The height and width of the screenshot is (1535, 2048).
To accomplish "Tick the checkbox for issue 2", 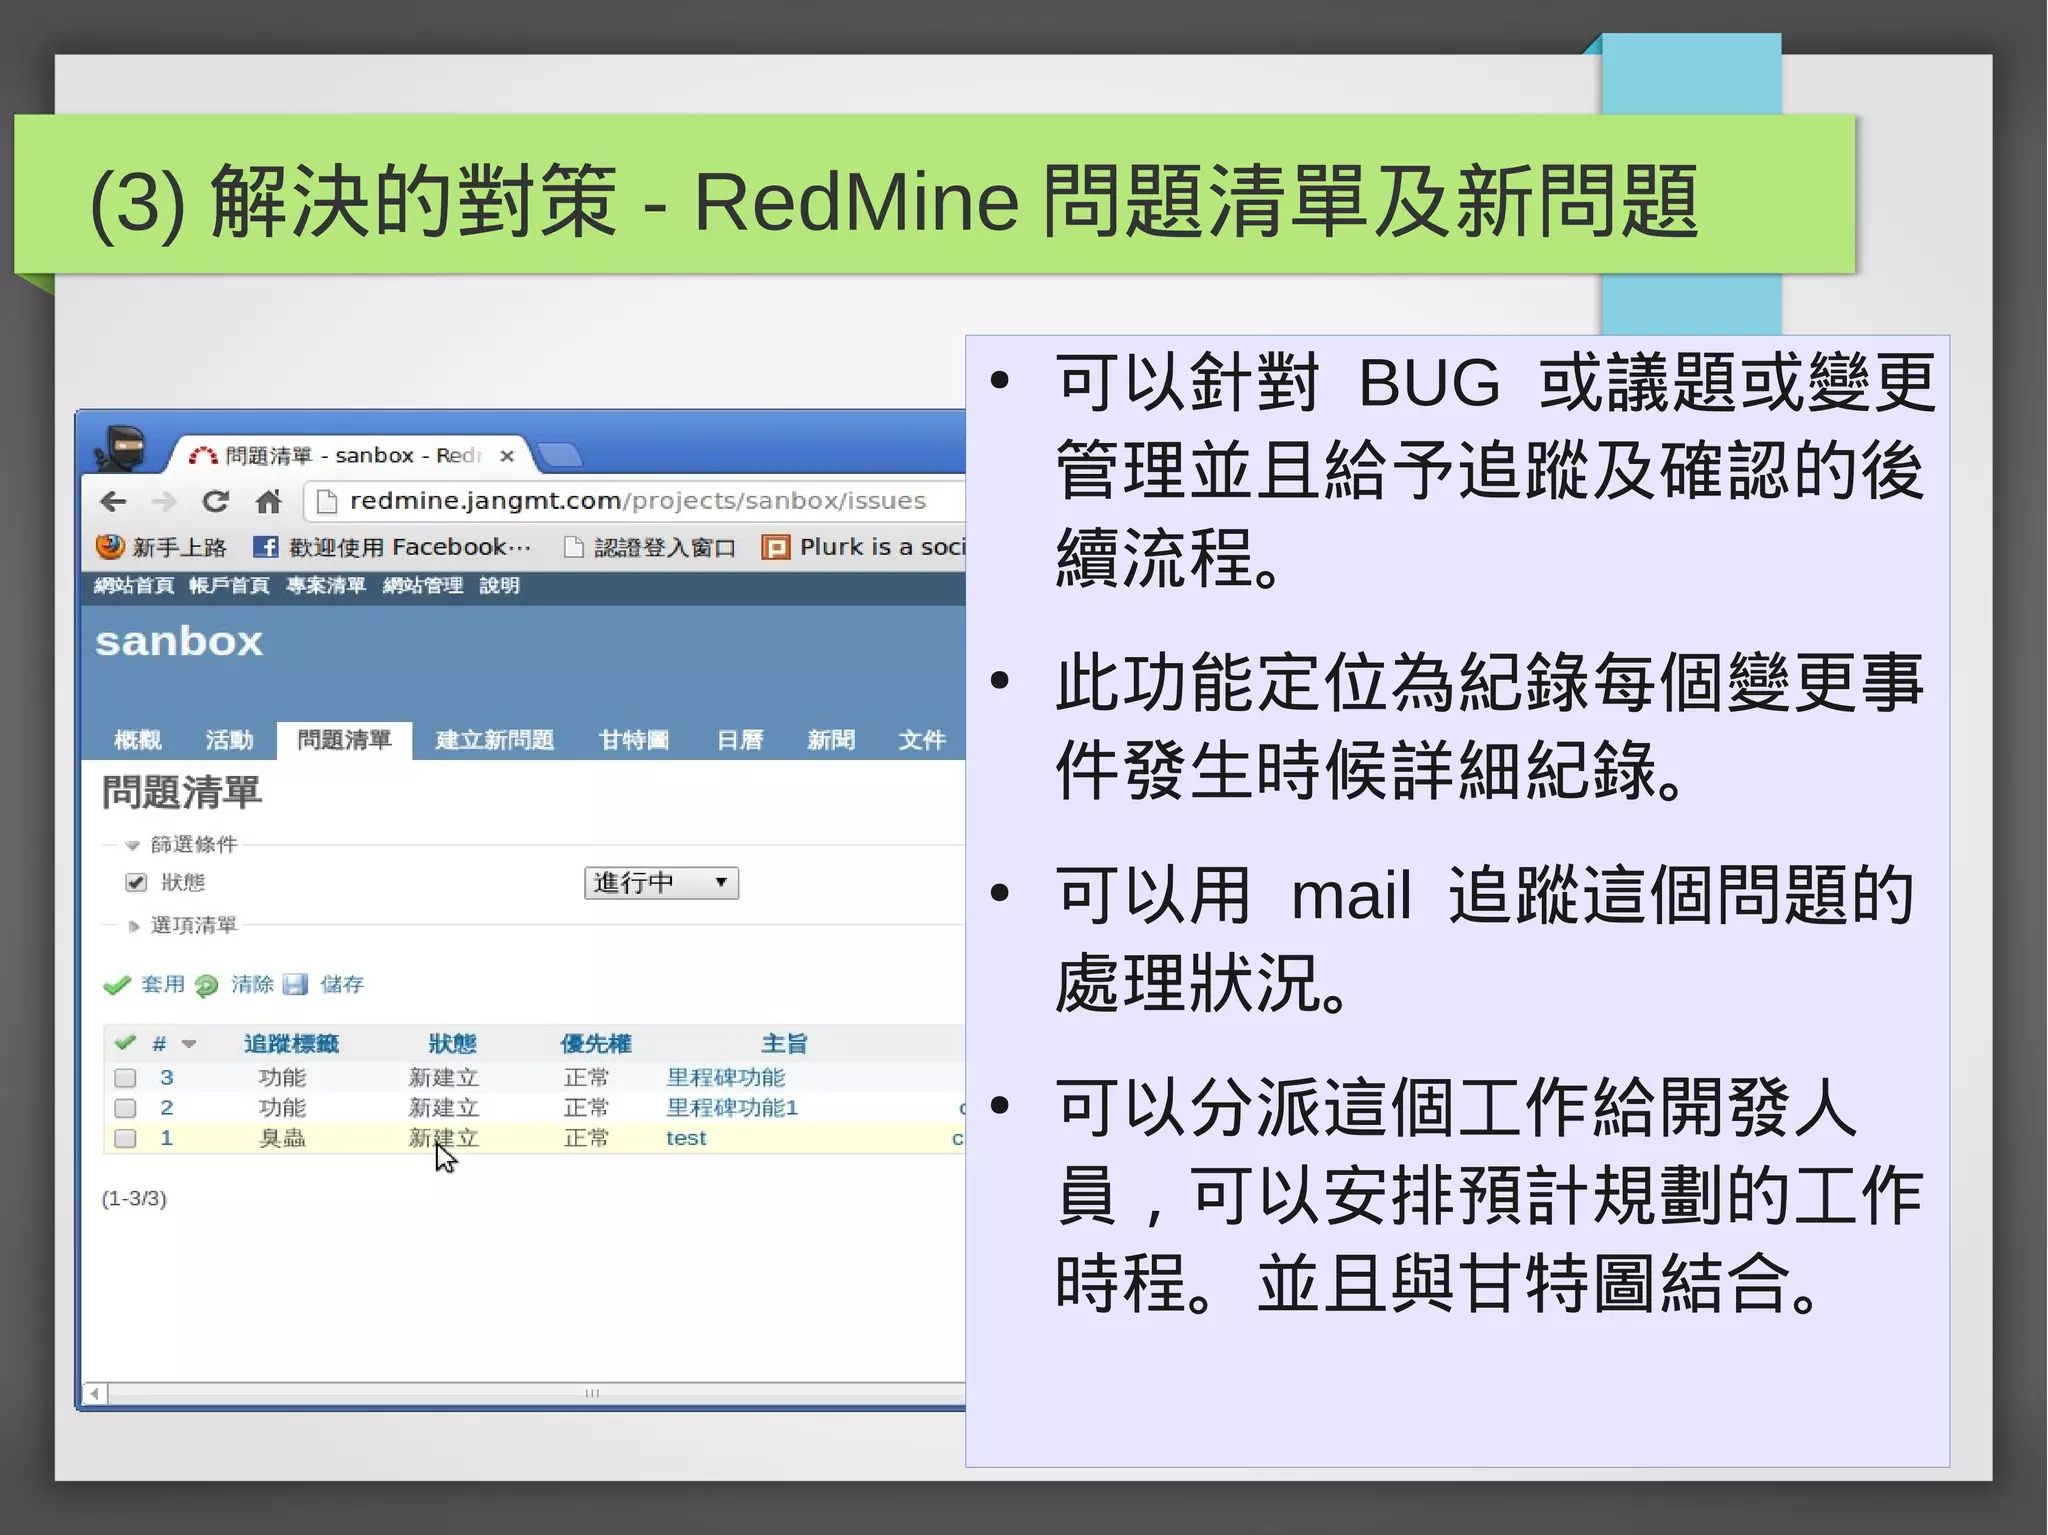I will [125, 1108].
